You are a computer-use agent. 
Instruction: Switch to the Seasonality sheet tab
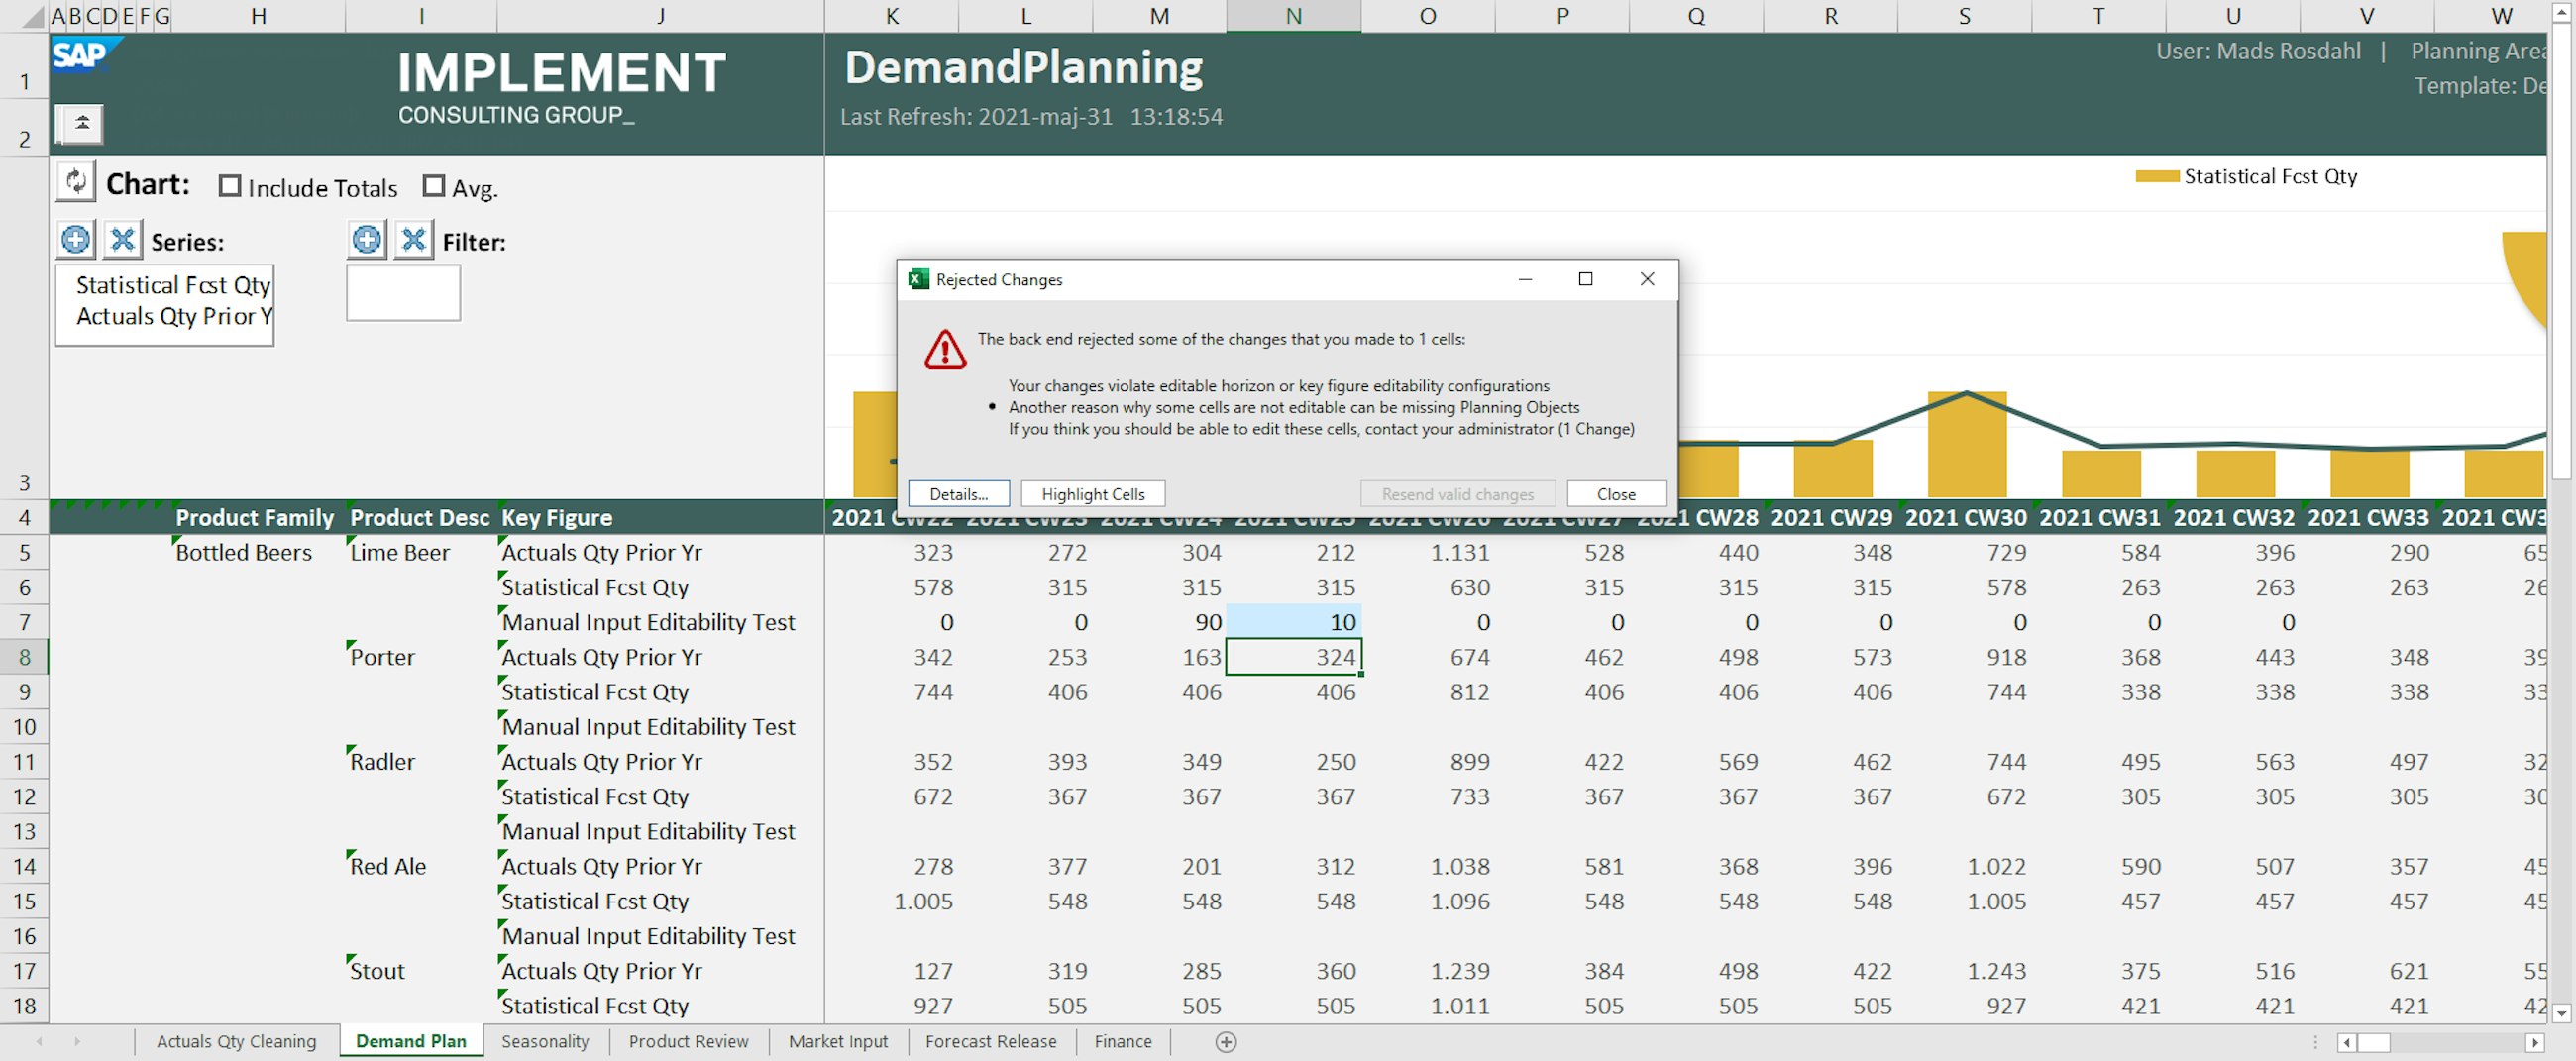click(x=545, y=1042)
